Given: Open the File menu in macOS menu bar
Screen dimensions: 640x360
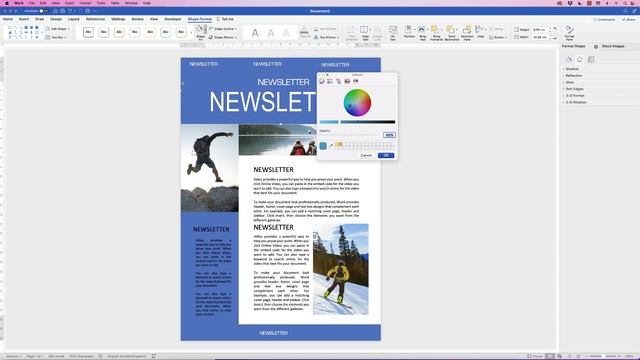Looking at the screenshot, I should click(x=31, y=3).
